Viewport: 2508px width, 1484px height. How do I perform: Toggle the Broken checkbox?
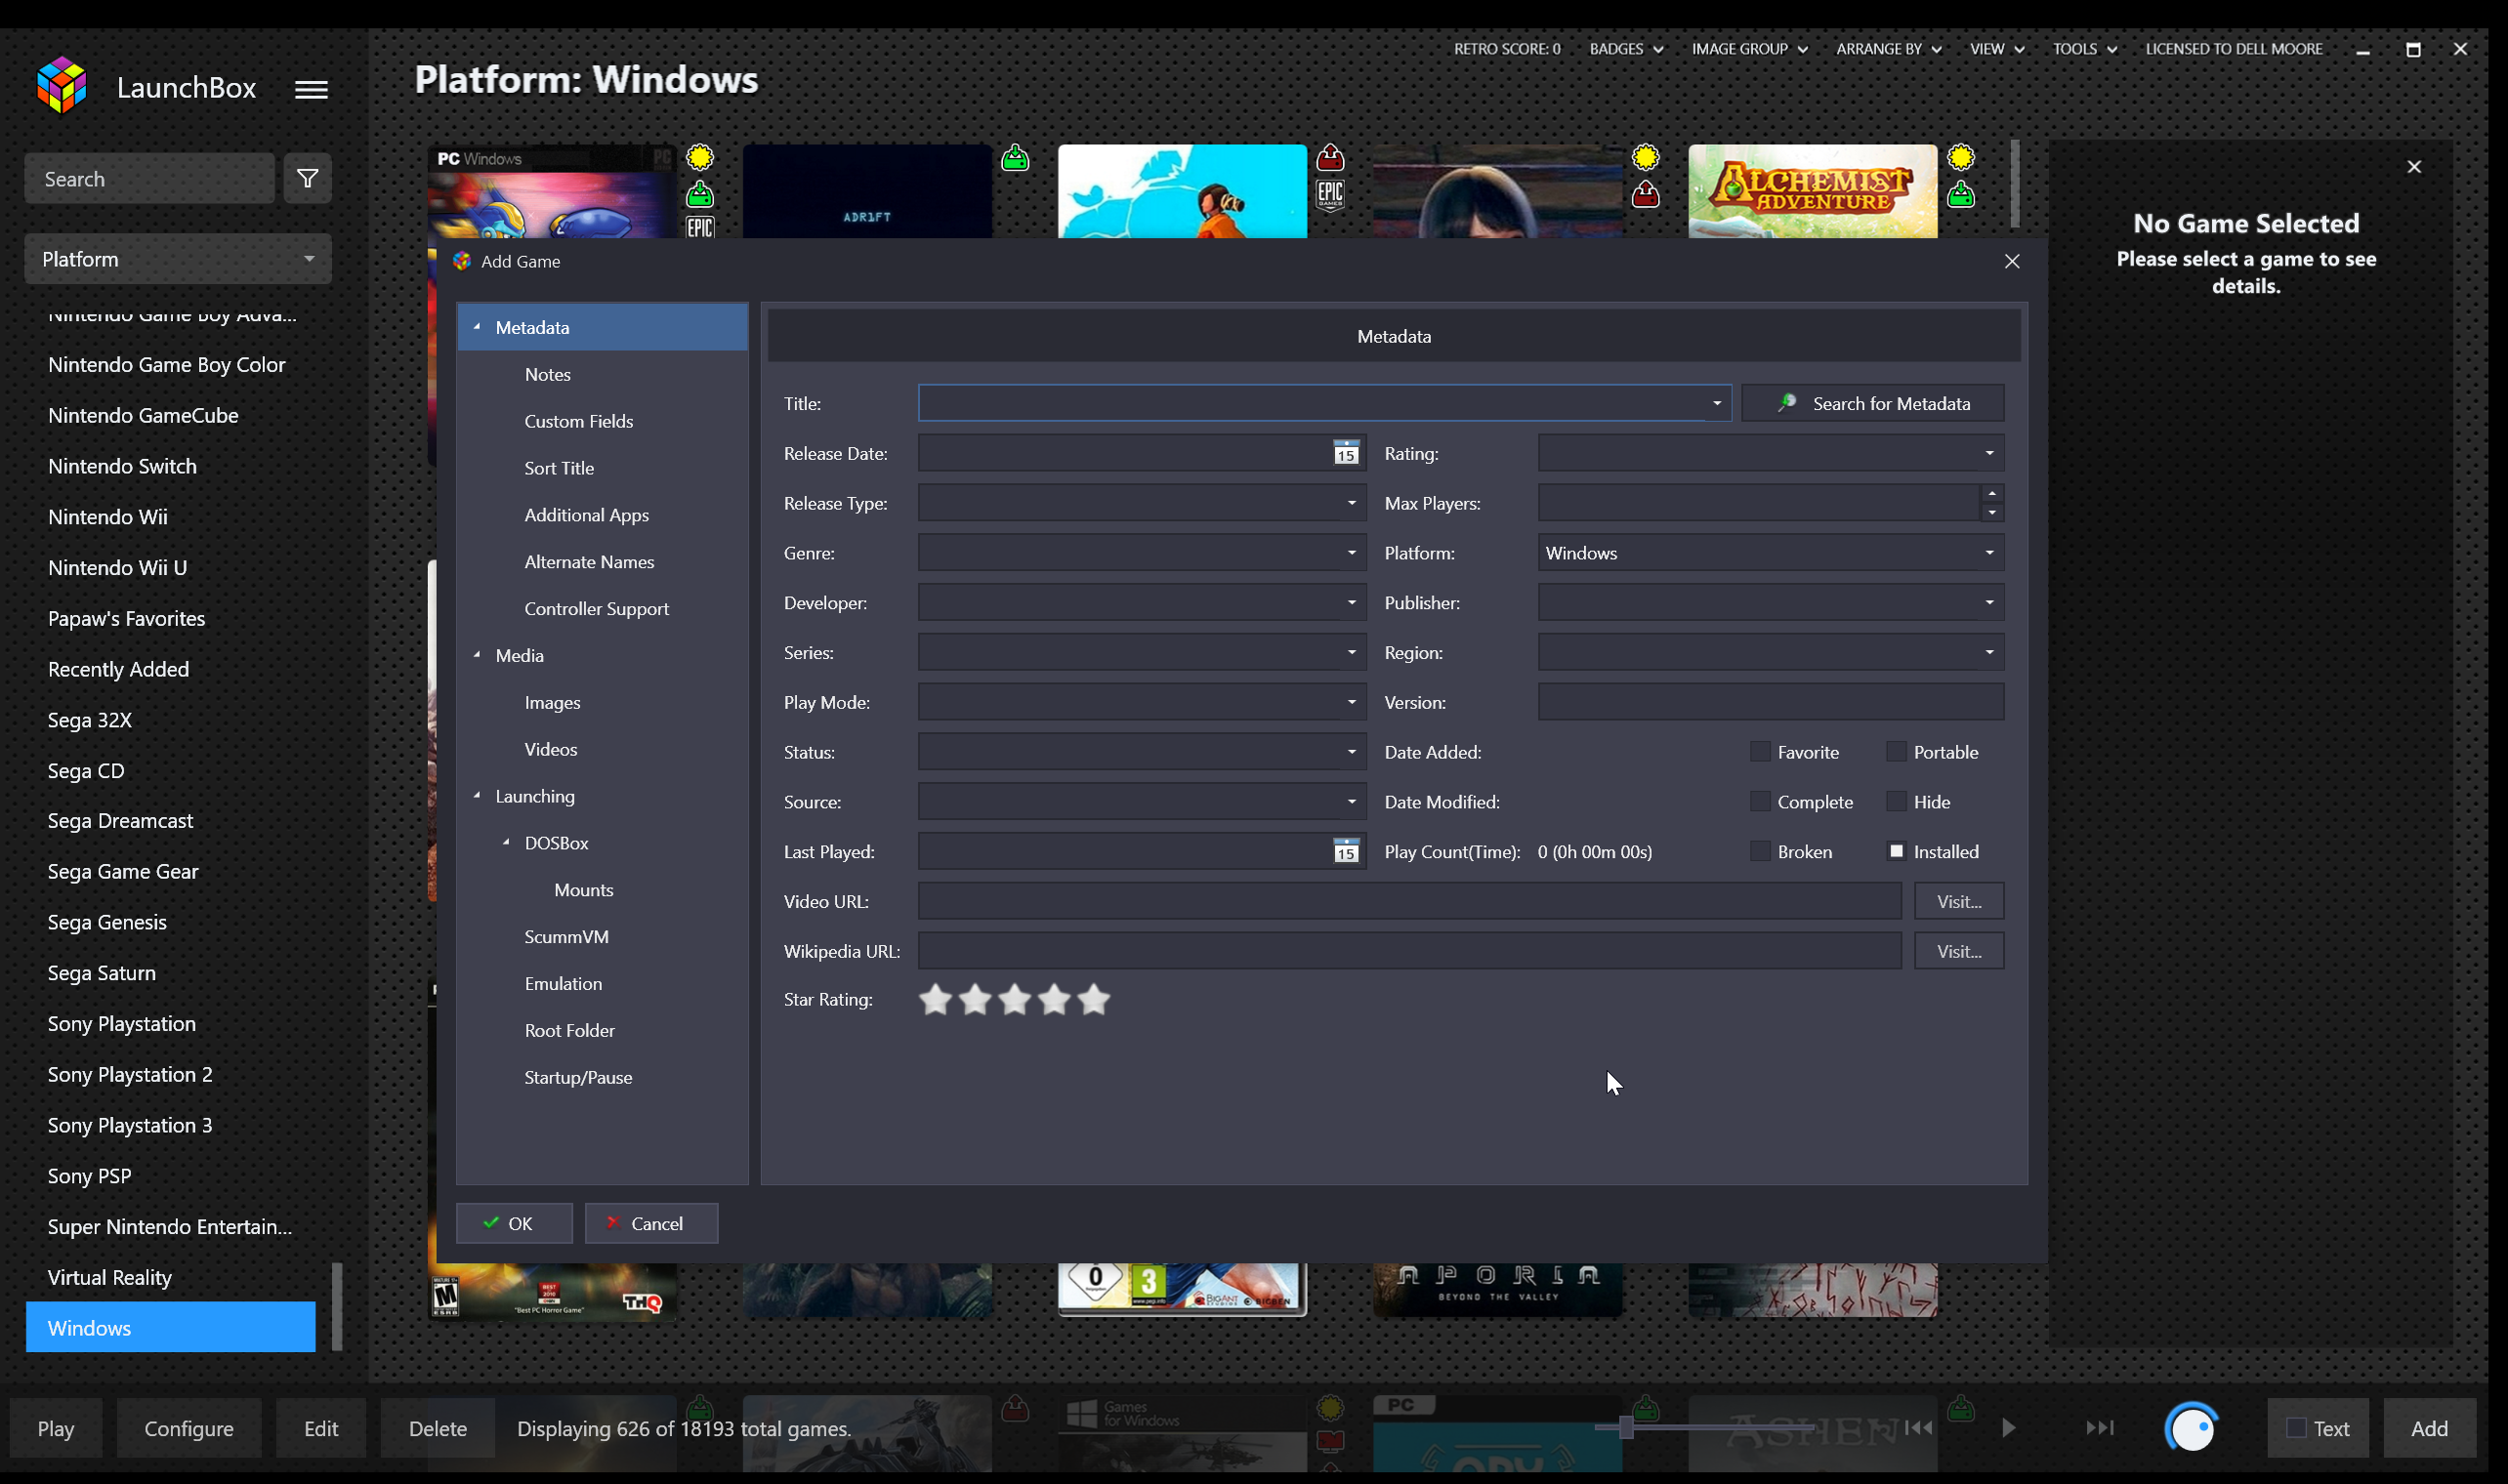pyautogui.click(x=1760, y=851)
